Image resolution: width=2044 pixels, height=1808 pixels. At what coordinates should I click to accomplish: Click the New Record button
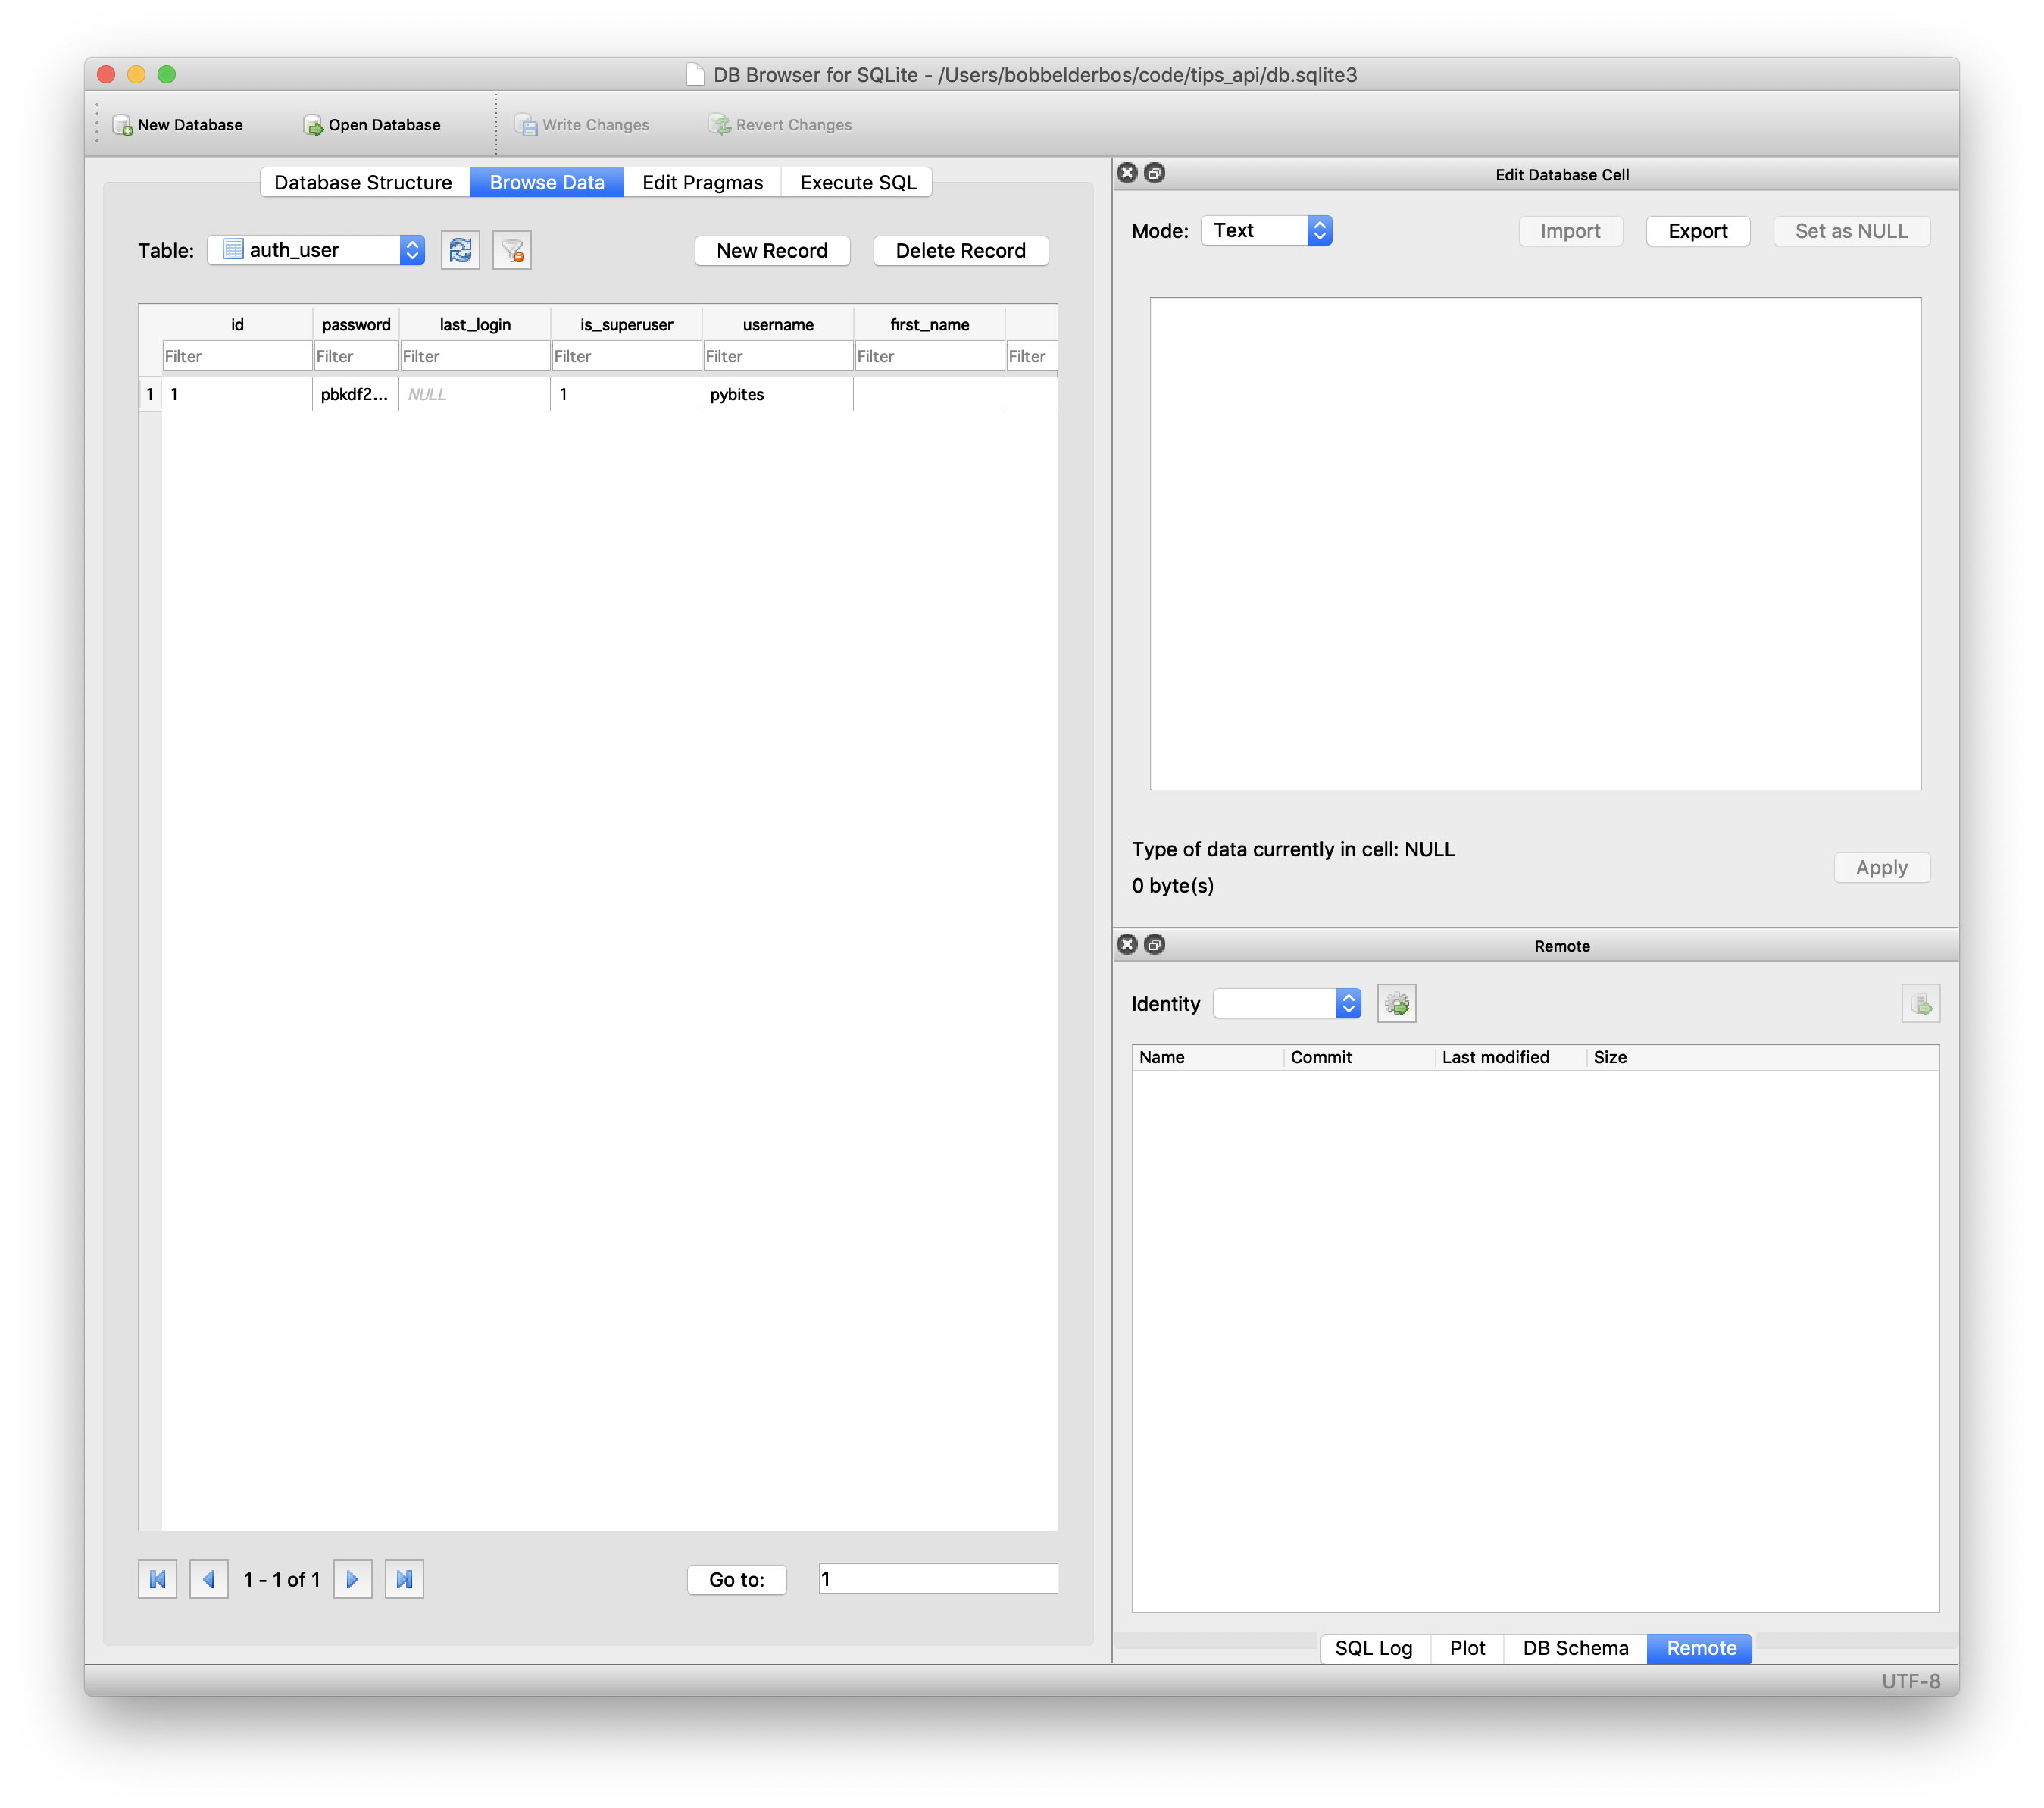[x=772, y=251]
